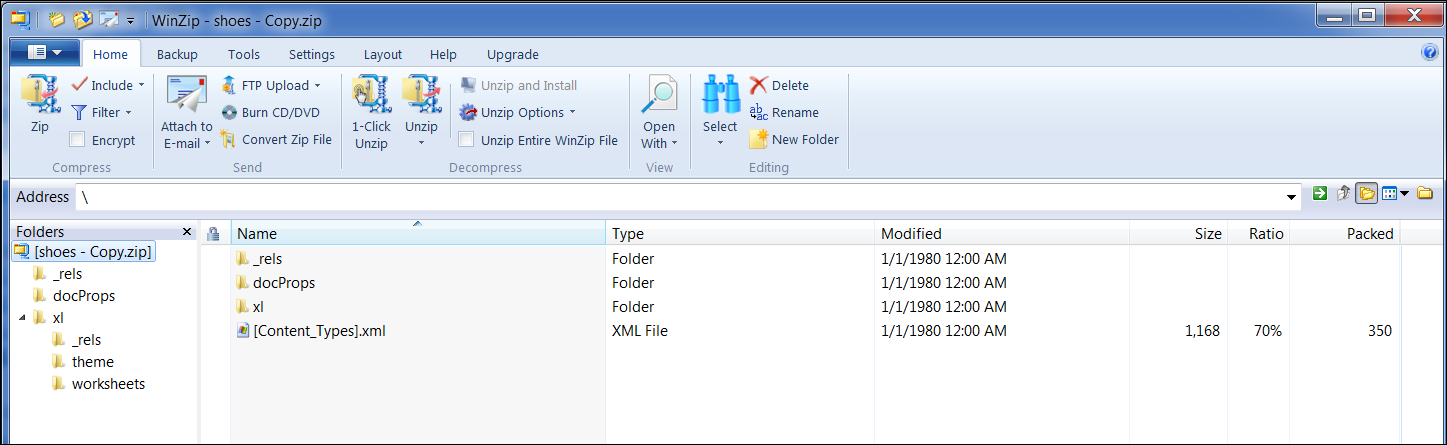Click the WinZip help question mark icon

[1429, 53]
